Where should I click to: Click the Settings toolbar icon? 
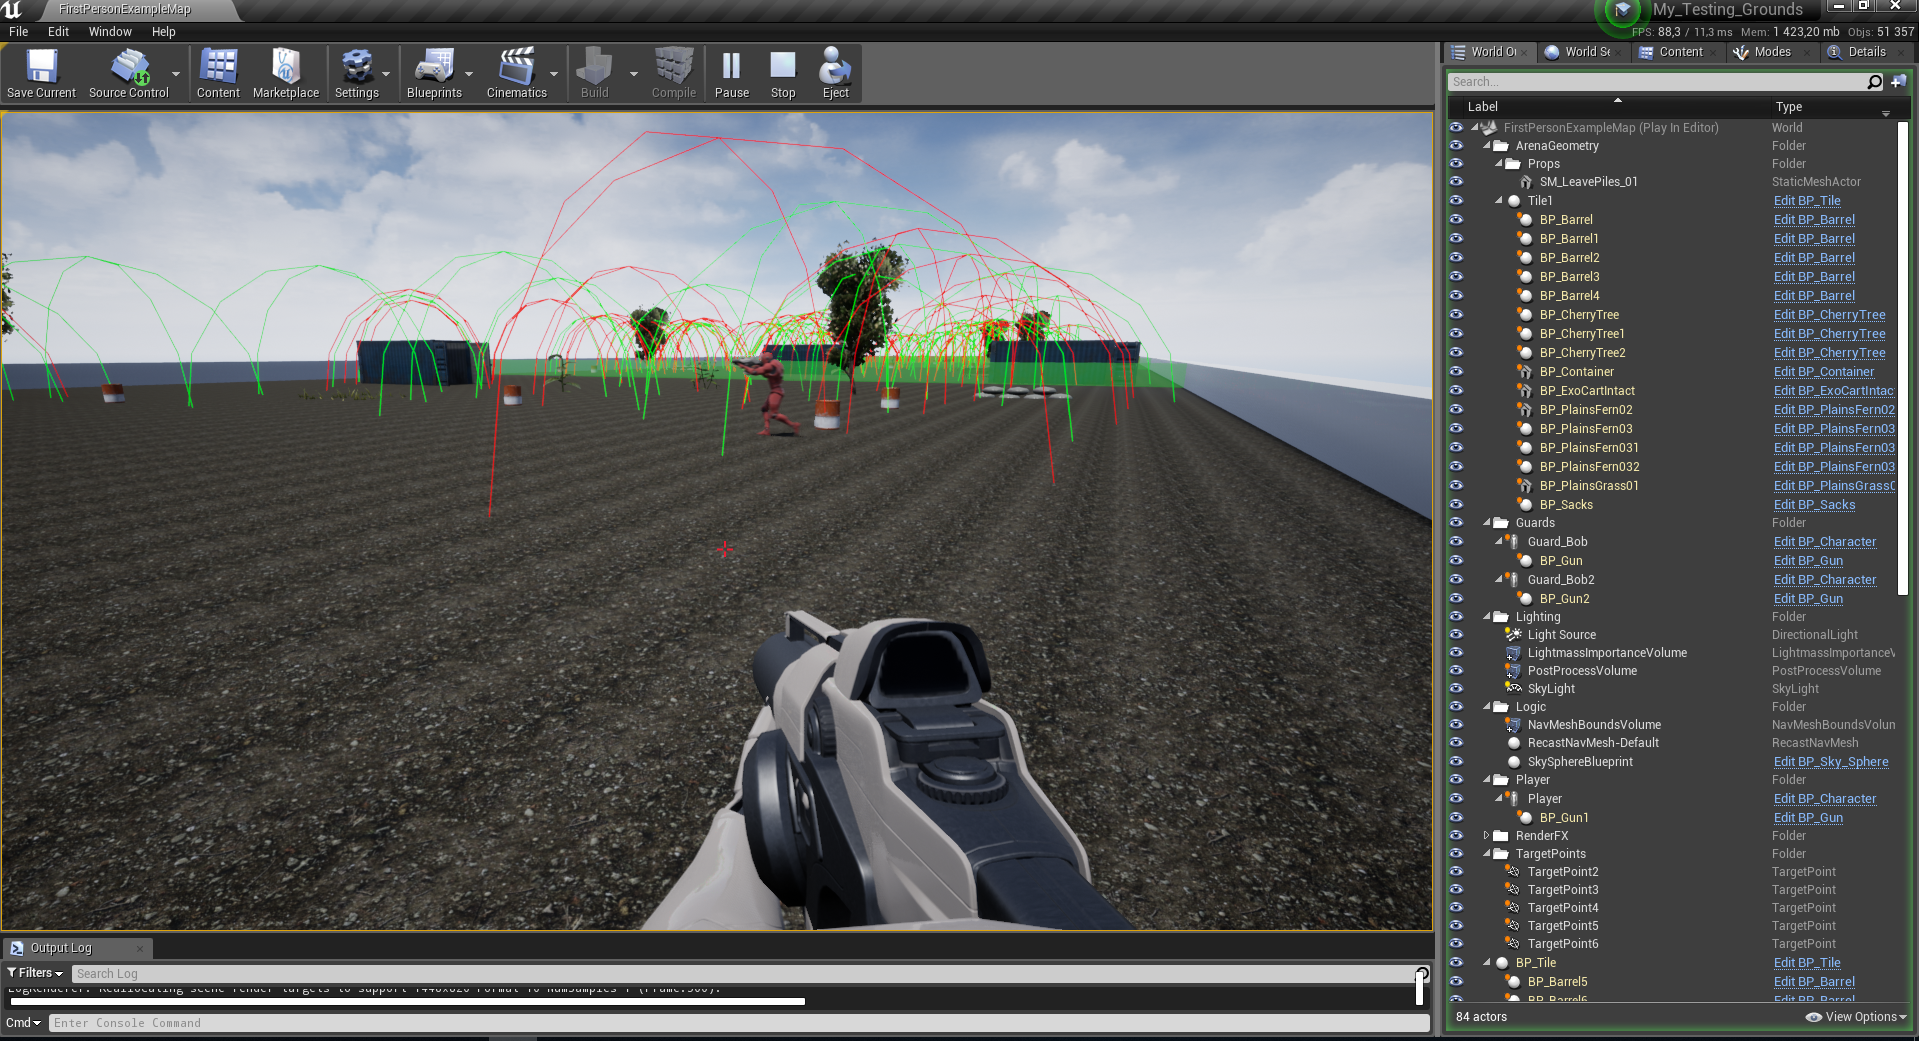point(357,74)
